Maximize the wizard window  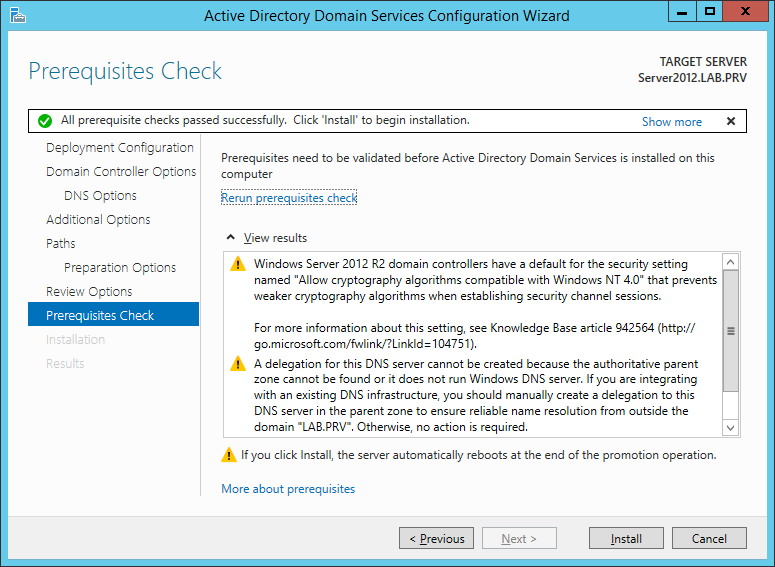coord(710,12)
